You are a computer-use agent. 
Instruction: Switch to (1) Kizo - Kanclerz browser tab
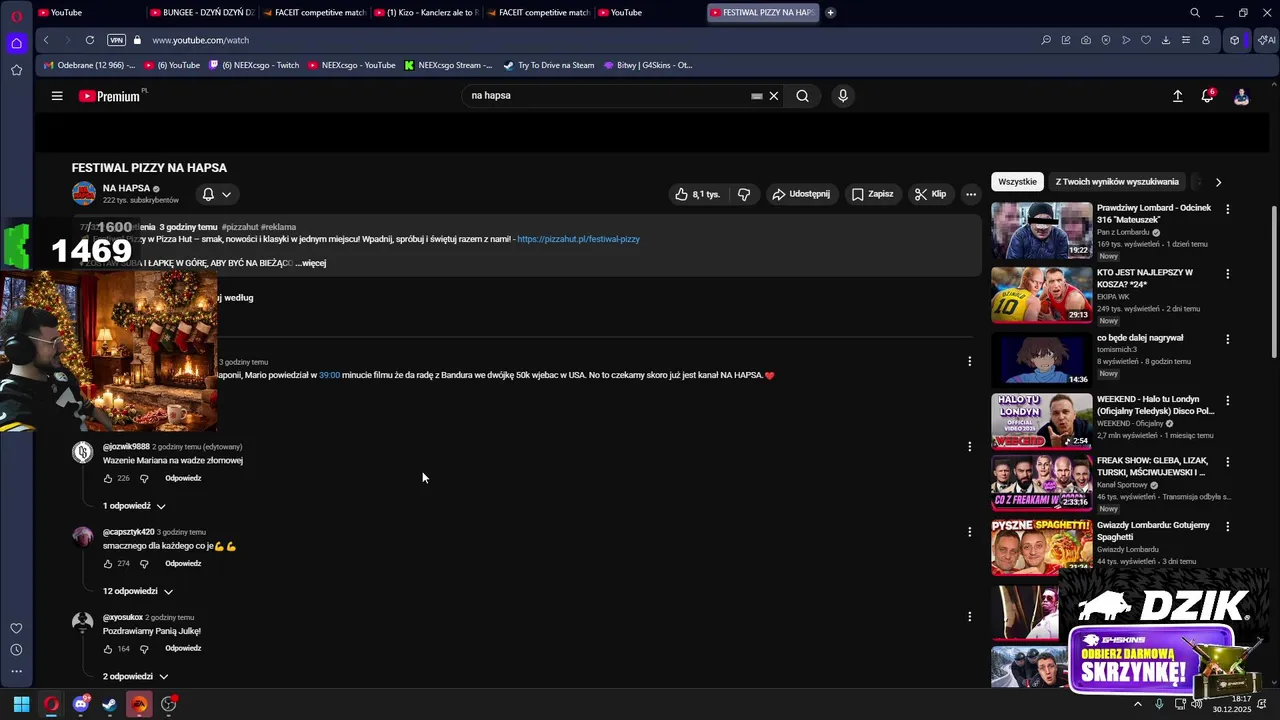[425, 13]
